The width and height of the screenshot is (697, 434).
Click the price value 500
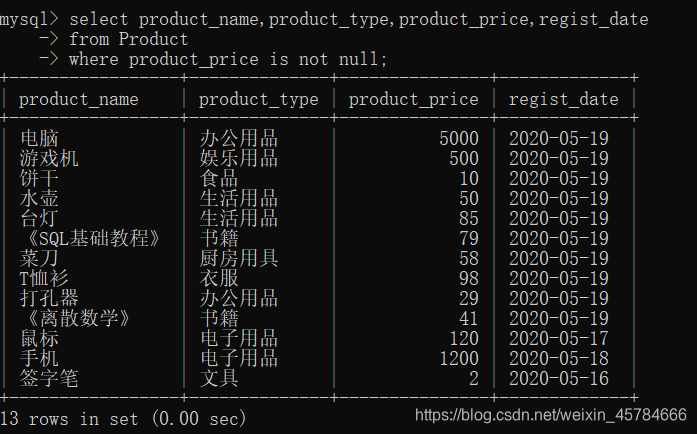pos(464,159)
